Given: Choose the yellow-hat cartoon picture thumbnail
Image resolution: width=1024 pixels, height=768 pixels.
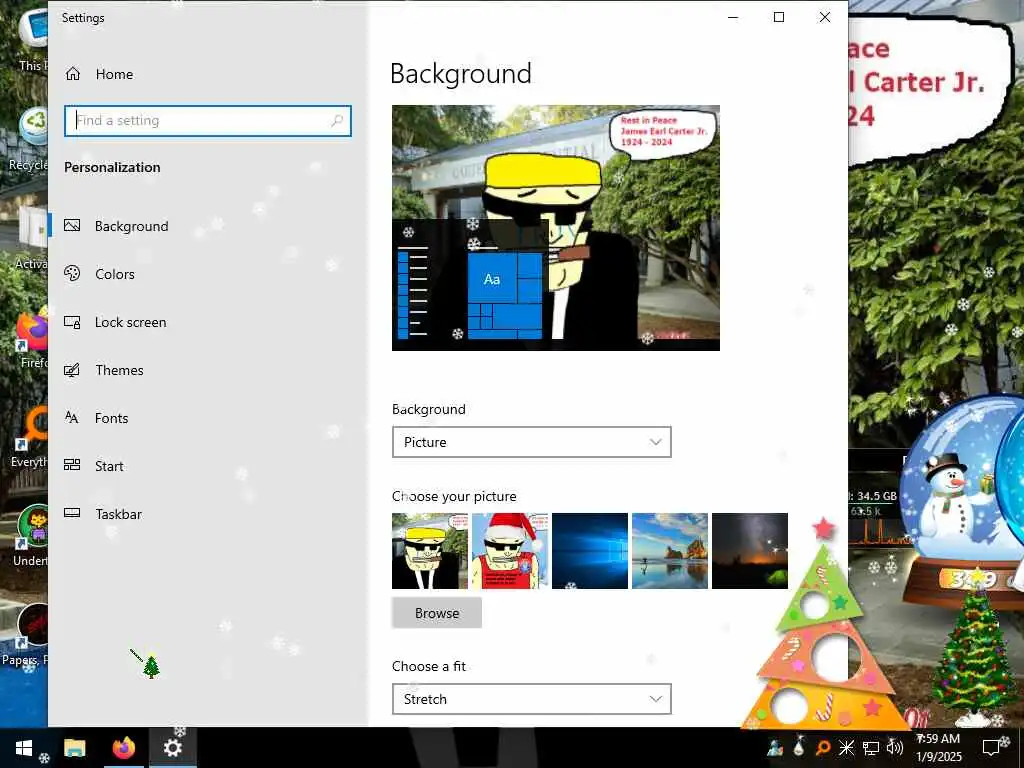Looking at the screenshot, I should [x=430, y=551].
